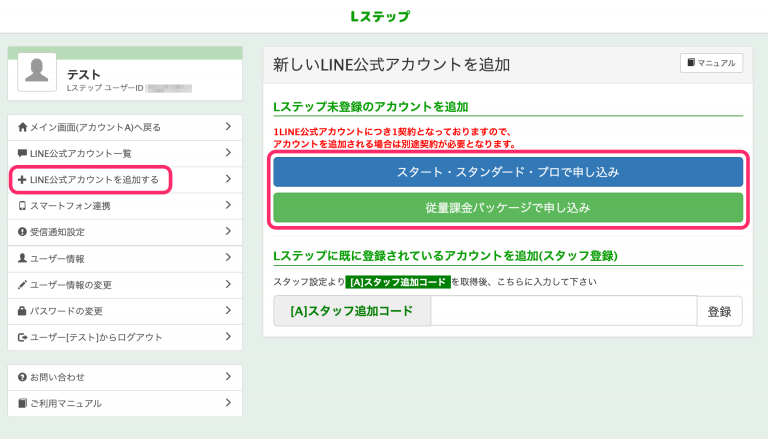This screenshot has width=768, height=439.
Task: Open ご利用マニュアル menu item
Action: 125,403
